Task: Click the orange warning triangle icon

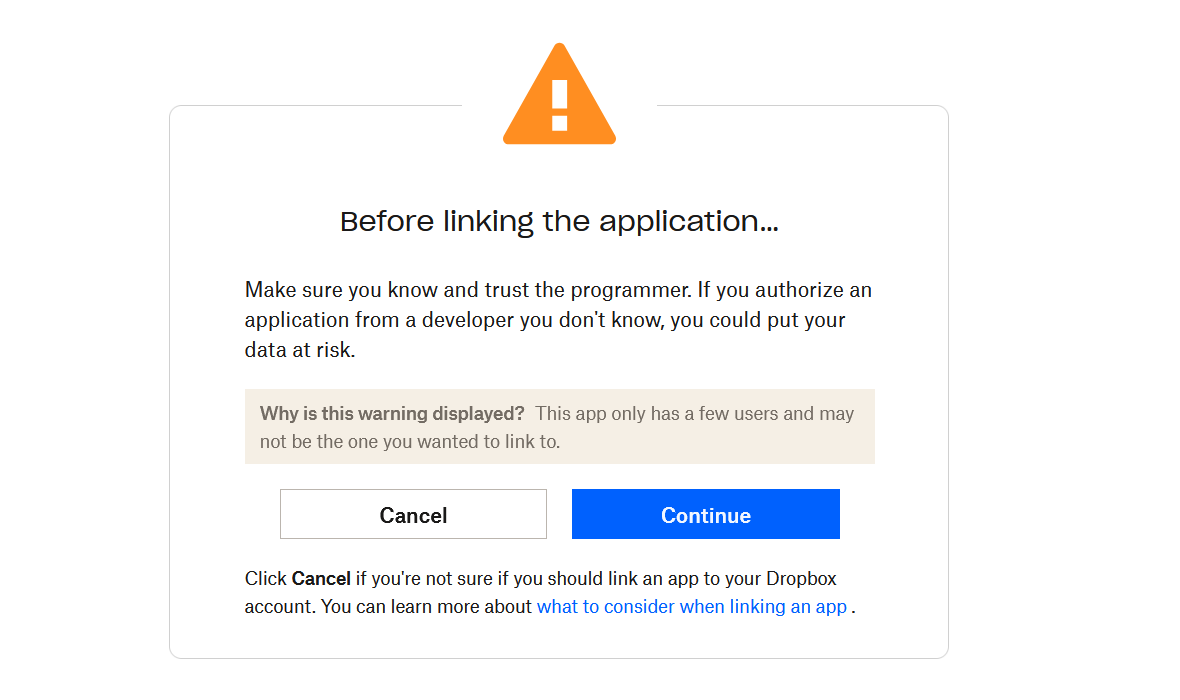Action: 559,94
